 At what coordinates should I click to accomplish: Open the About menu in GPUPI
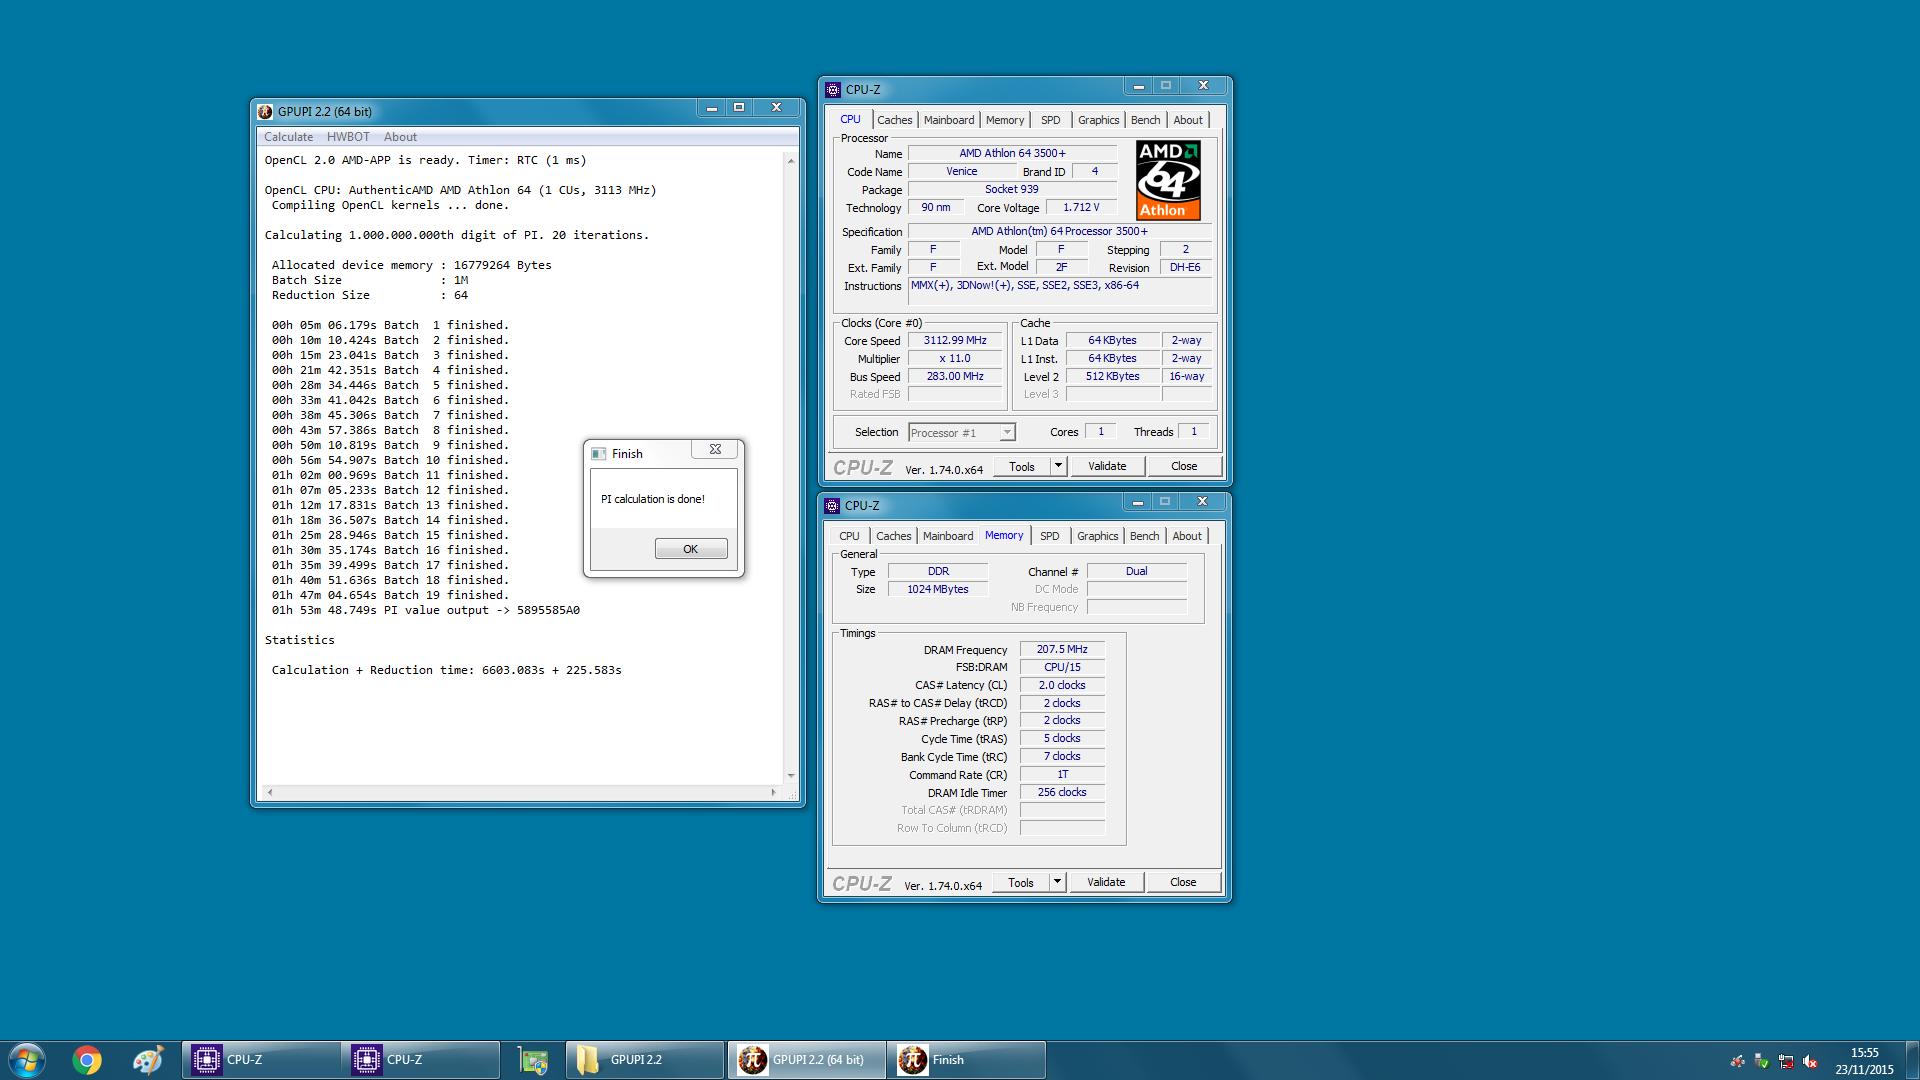tap(400, 137)
